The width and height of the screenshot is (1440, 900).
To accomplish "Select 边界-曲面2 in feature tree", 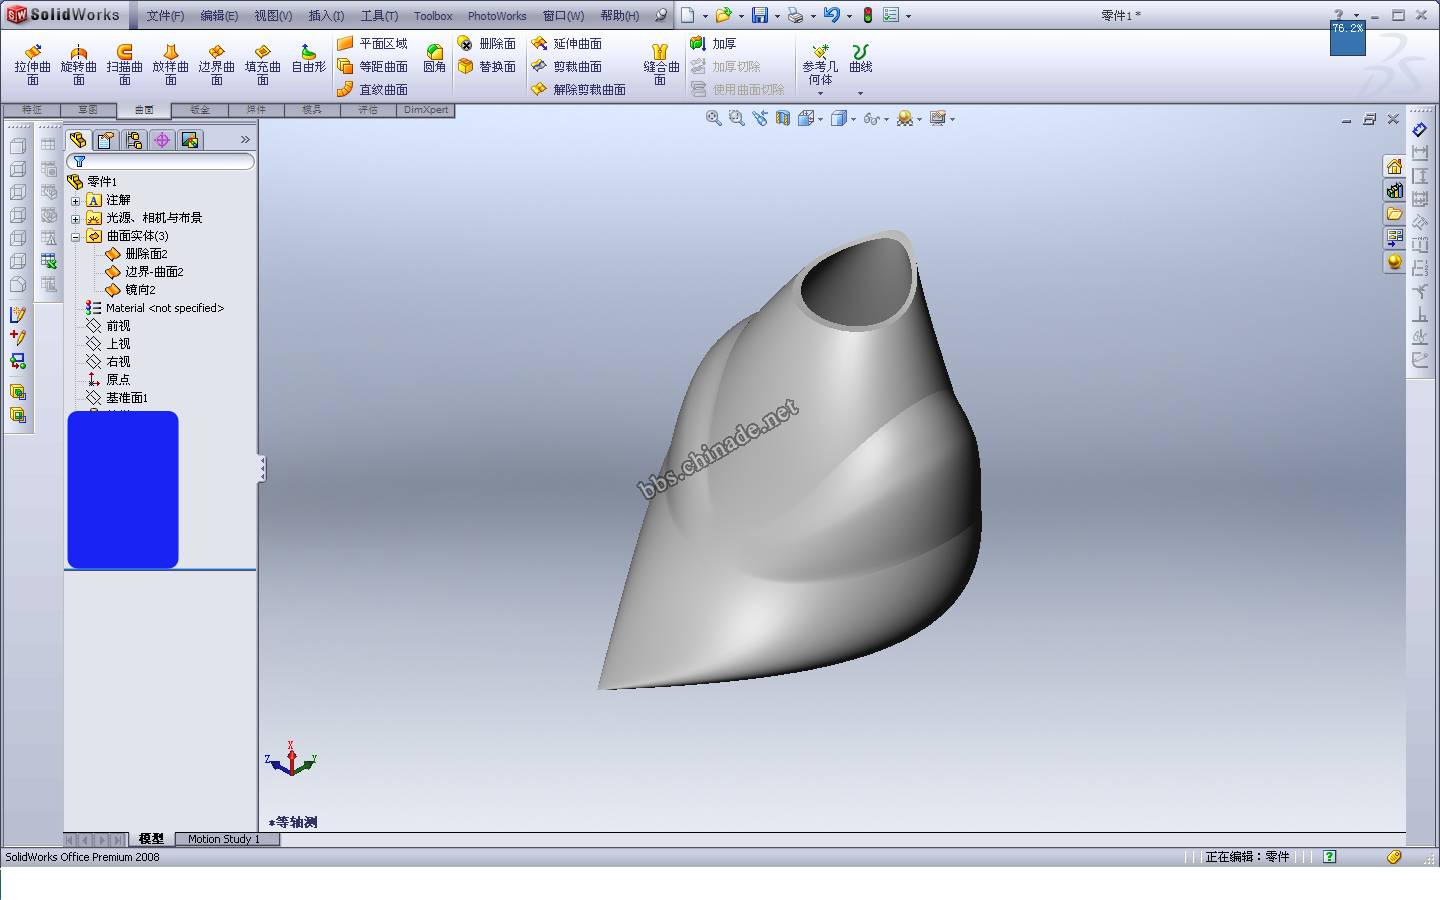I will click(x=145, y=272).
